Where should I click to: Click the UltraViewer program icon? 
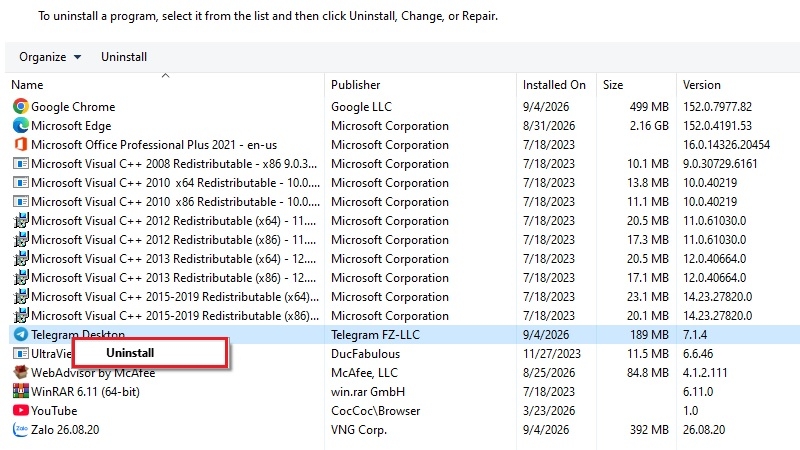(x=20, y=354)
